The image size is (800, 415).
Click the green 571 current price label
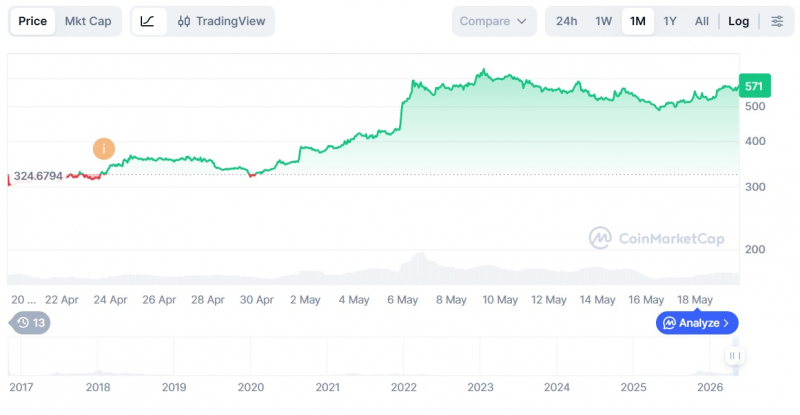pos(754,86)
